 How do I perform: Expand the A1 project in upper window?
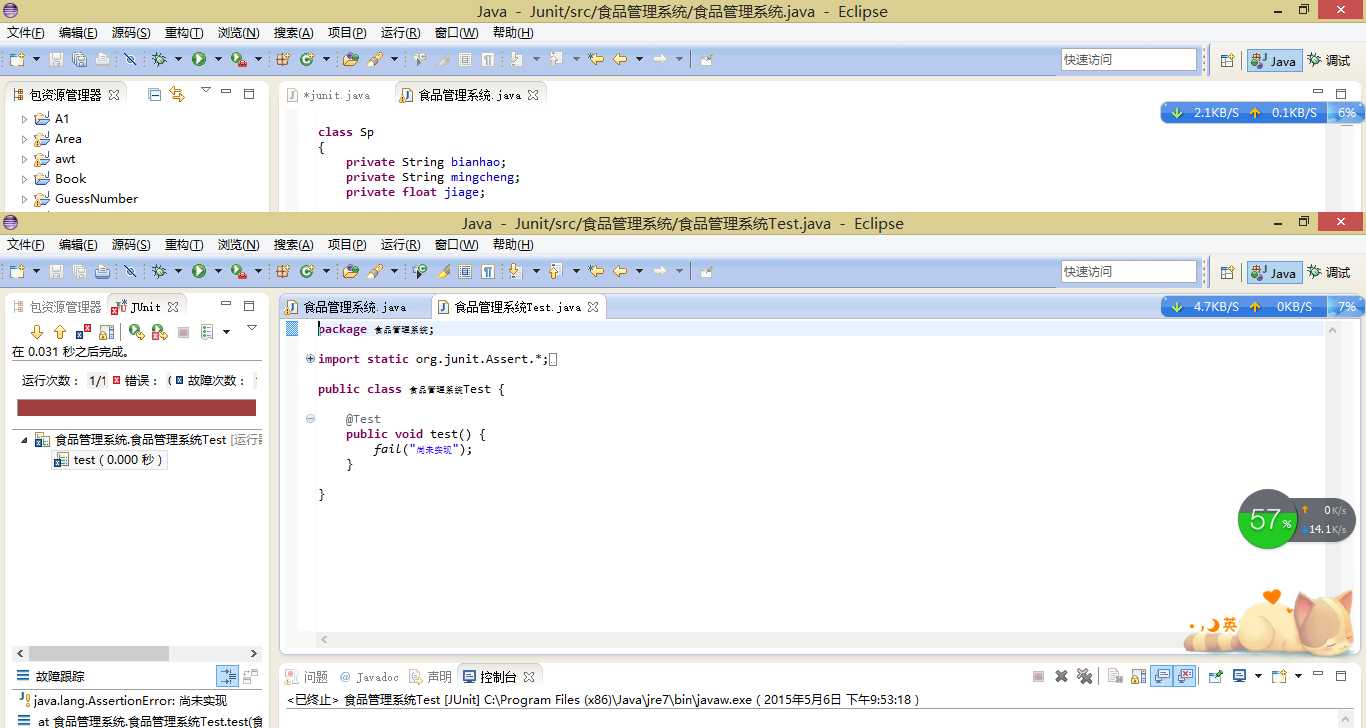point(25,119)
